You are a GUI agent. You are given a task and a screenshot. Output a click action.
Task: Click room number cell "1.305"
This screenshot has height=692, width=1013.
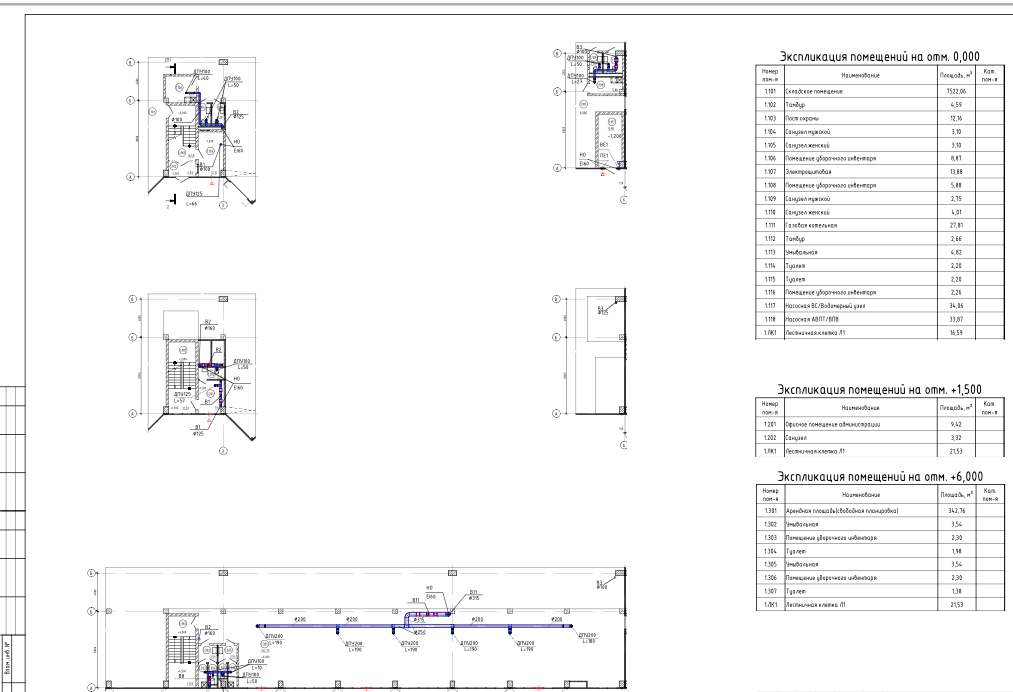tap(771, 565)
